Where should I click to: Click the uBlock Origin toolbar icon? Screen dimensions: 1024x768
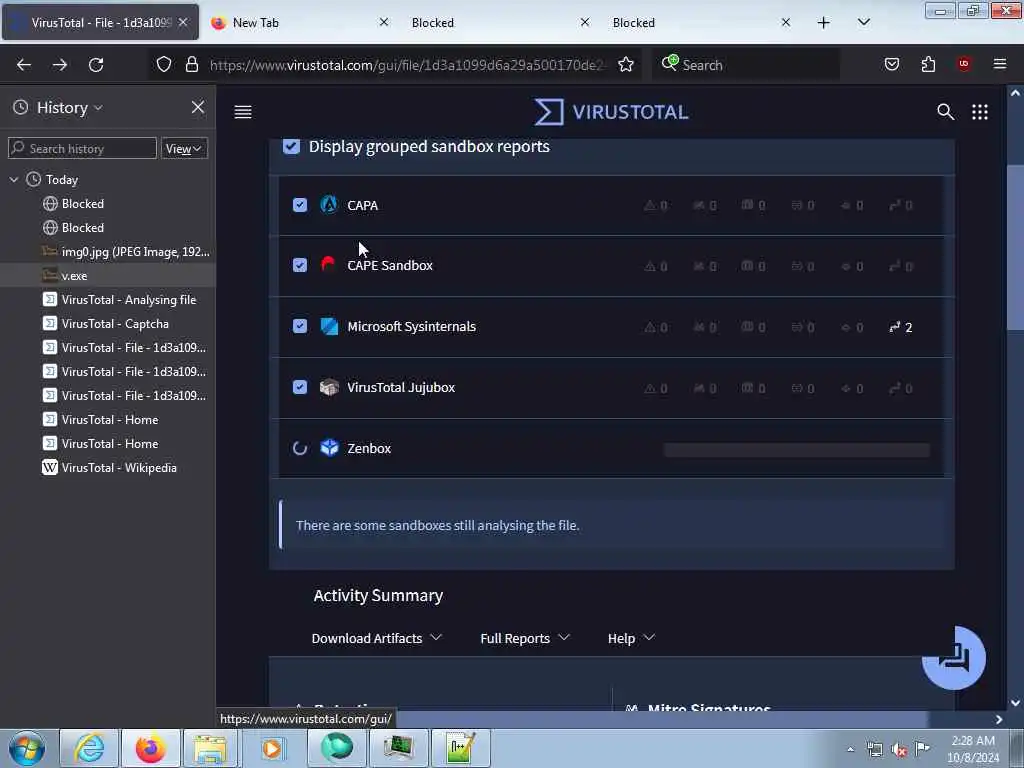pyautogui.click(x=963, y=64)
